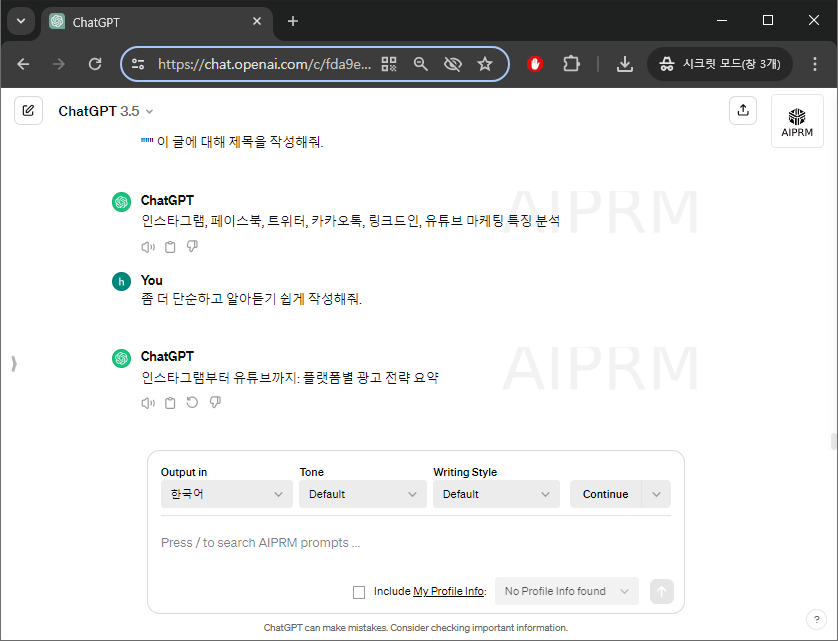
Task: Open the No Profile Info found dropdown
Action: point(567,591)
